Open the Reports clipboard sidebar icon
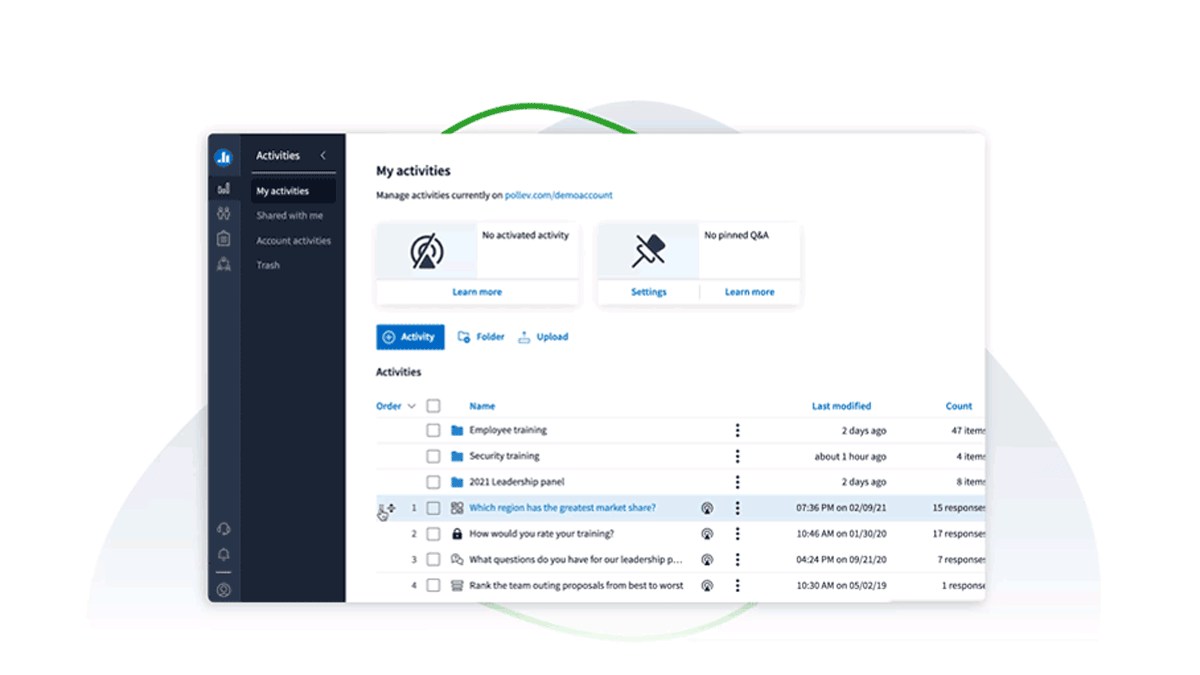Screen dimensions: 1200x675 tap(223, 239)
